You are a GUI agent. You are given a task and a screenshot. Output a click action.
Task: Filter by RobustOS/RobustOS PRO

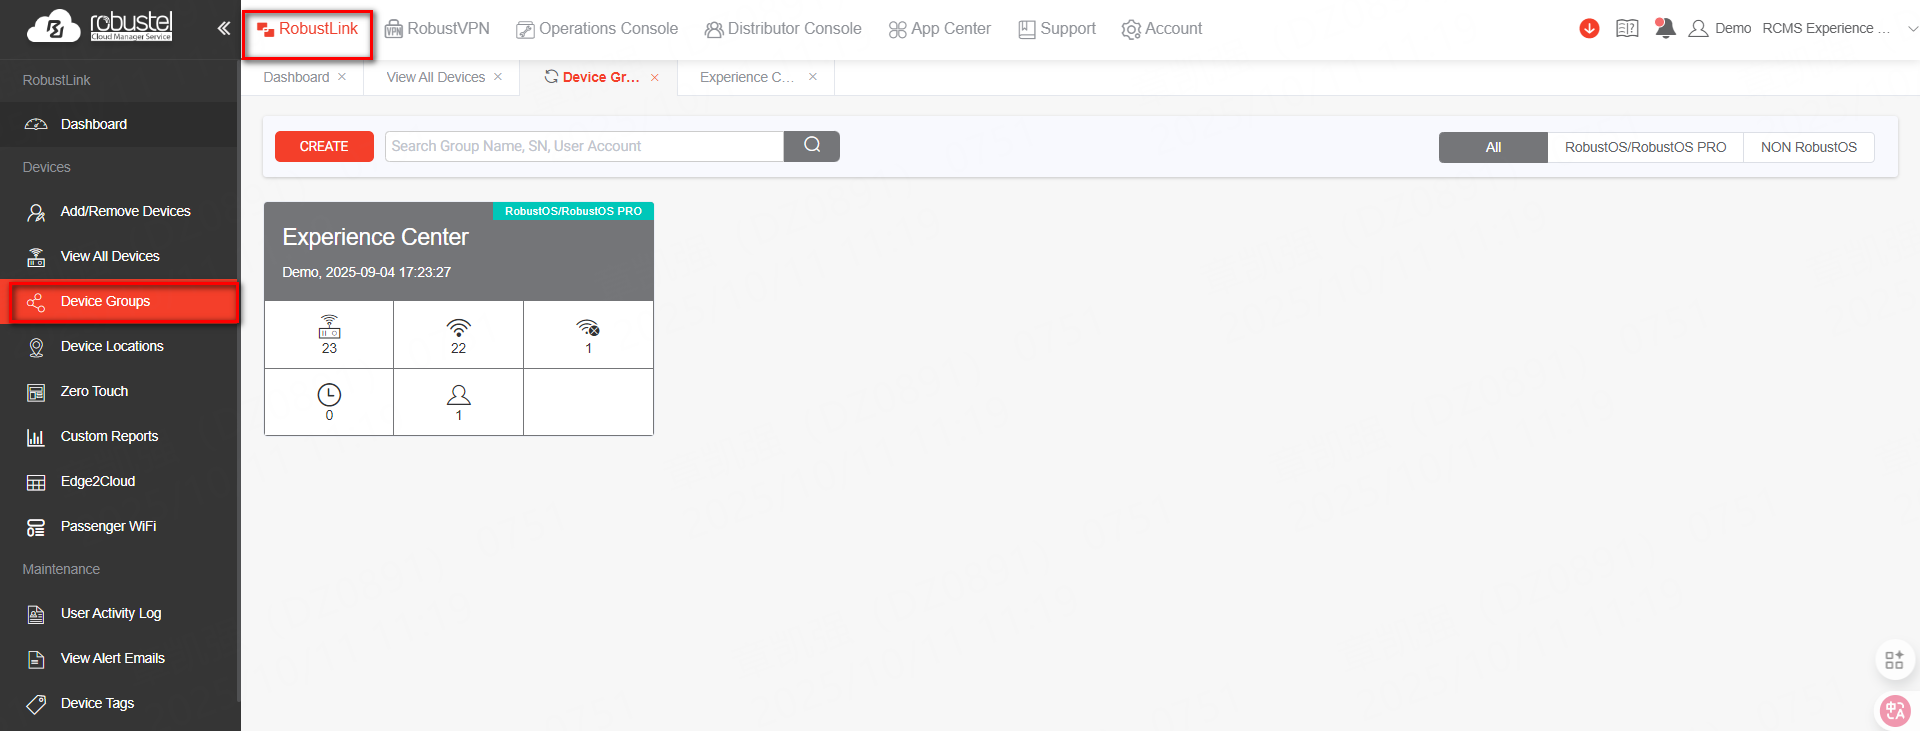pyautogui.click(x=1645, y=147)
